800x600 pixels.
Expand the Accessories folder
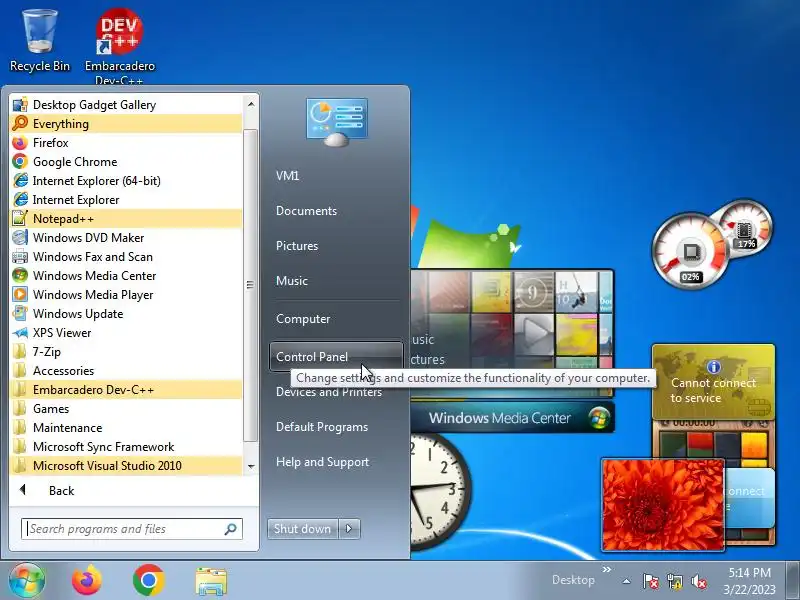point(126,370)
